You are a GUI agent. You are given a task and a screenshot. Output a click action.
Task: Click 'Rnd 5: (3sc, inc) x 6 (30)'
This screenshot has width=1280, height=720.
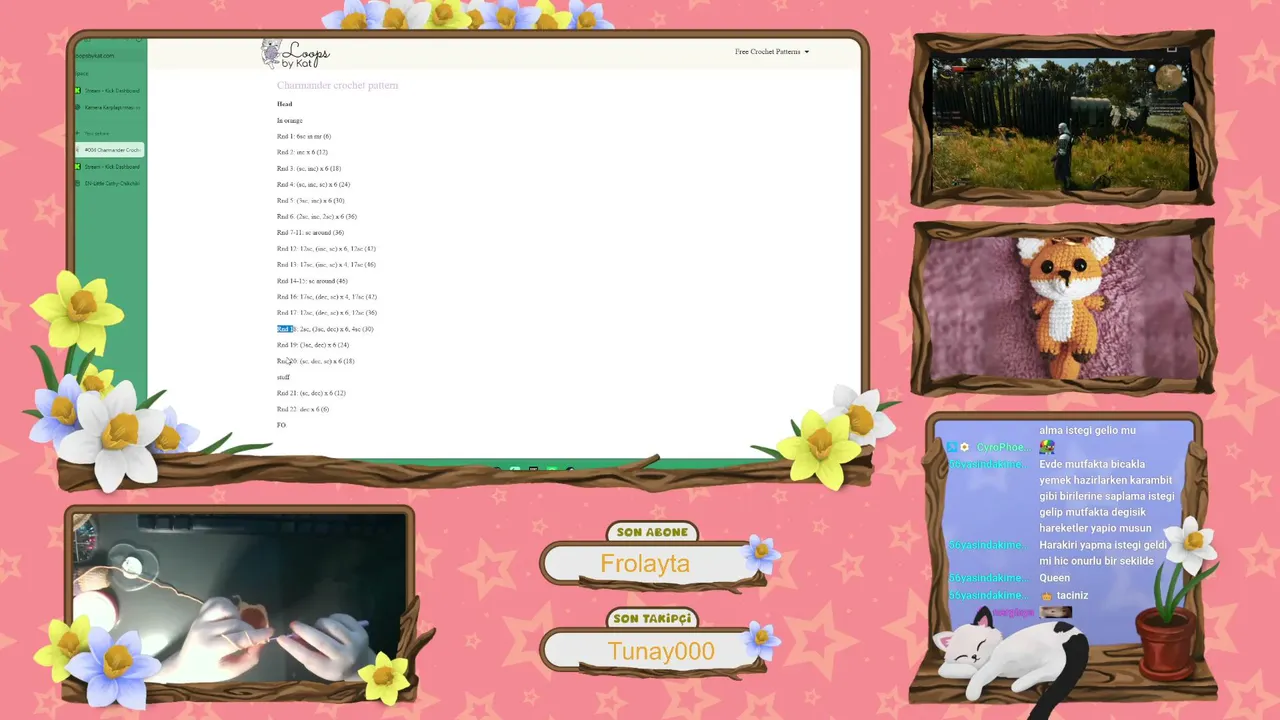pos(310,200)
